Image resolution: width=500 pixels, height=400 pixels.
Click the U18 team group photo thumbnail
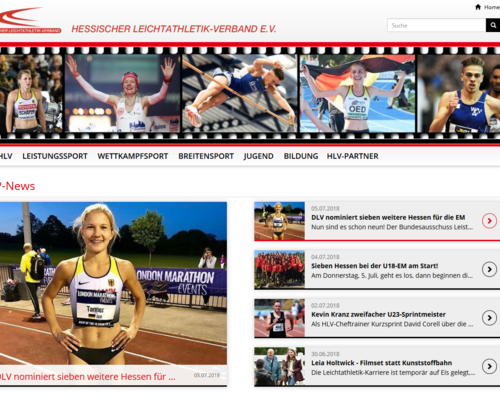point(279,269)
